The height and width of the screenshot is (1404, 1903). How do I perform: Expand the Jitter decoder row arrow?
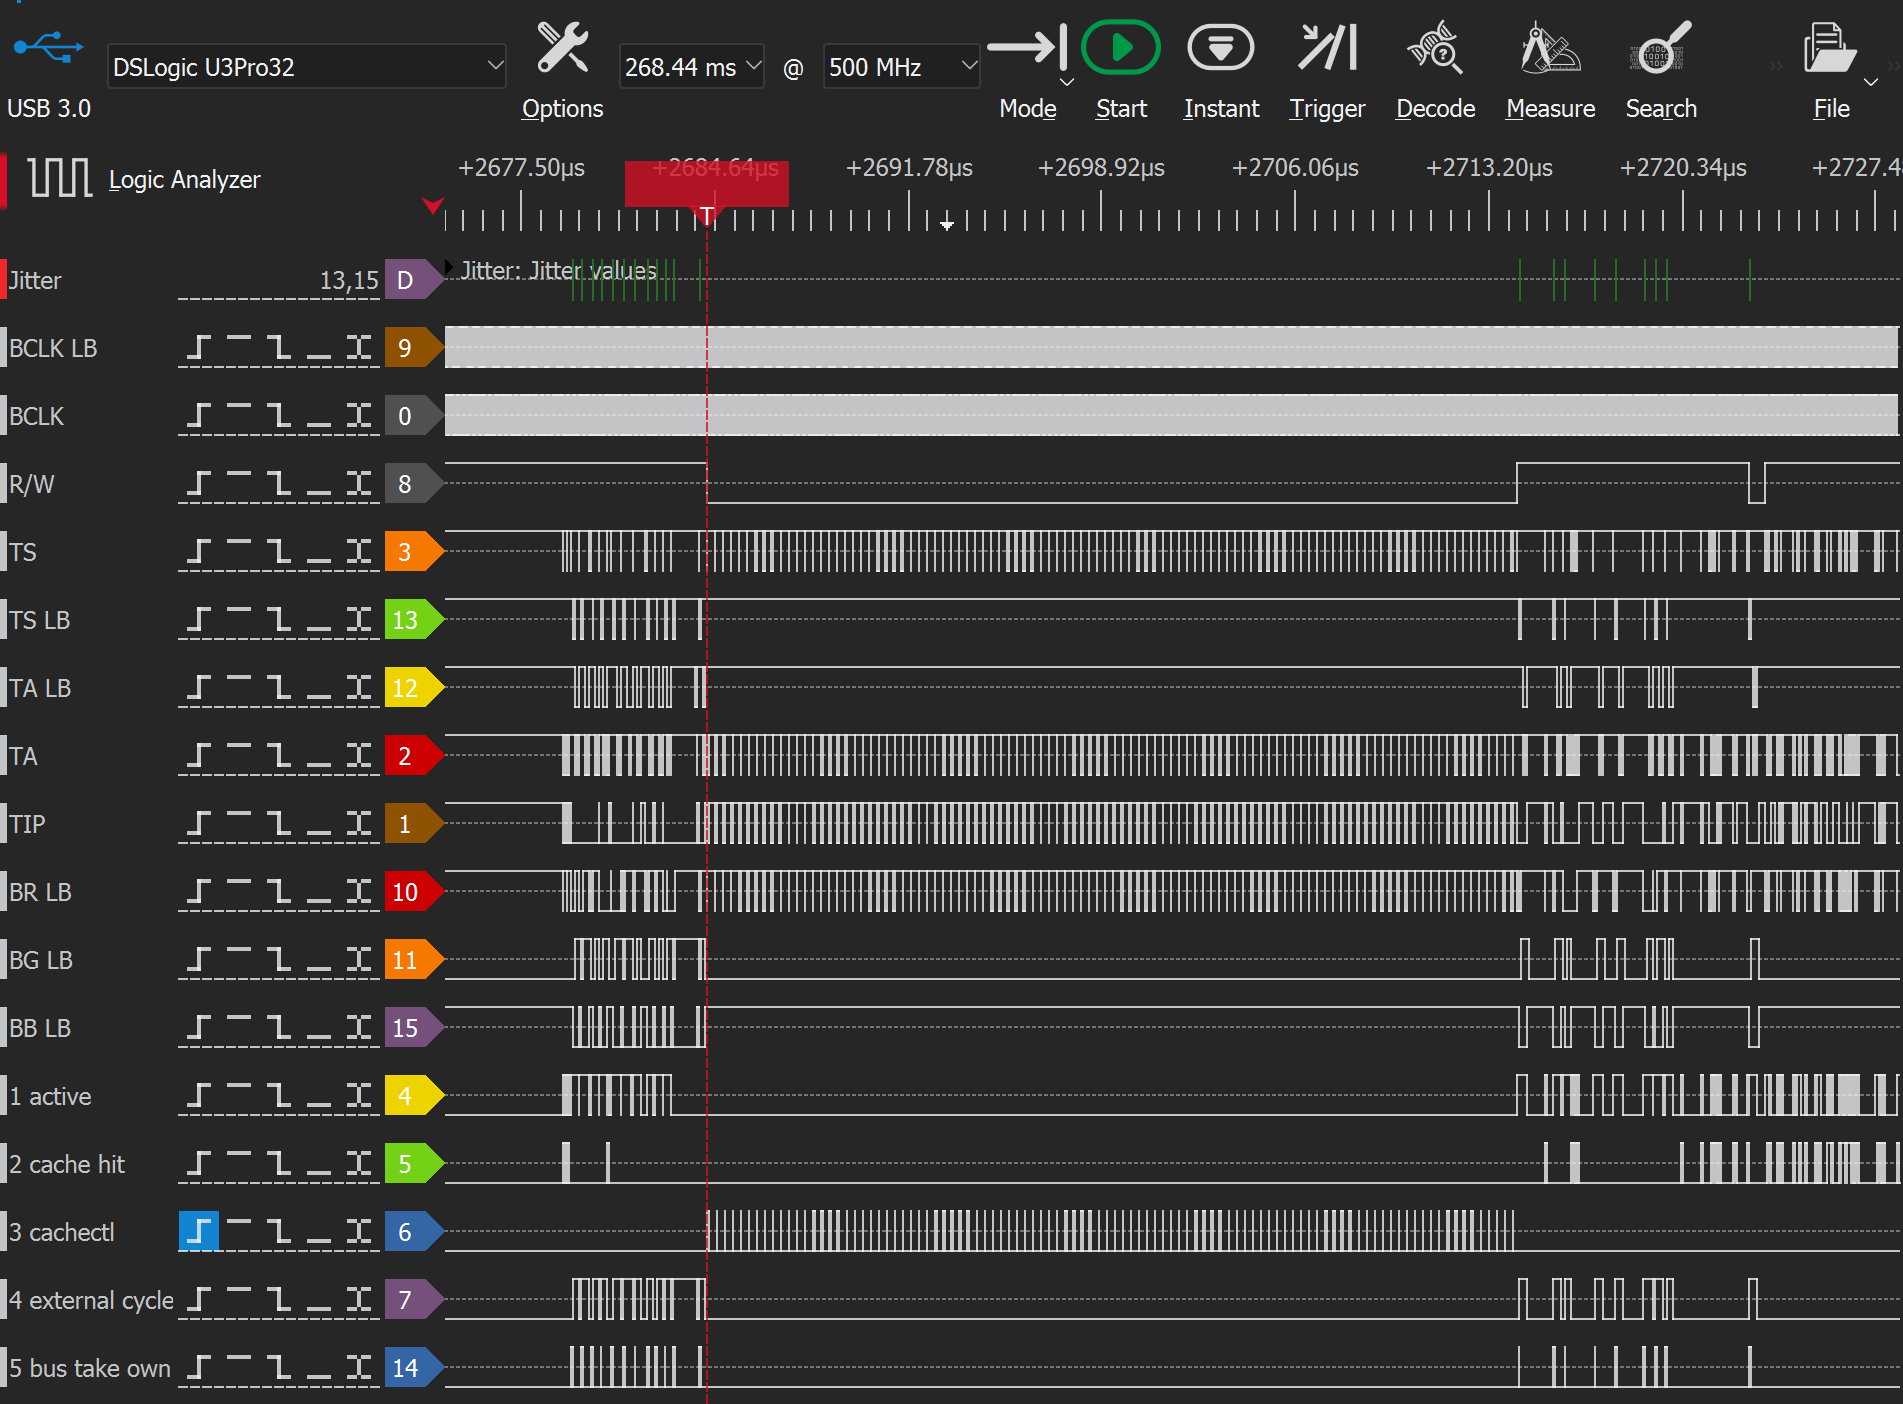coord(450,268)
